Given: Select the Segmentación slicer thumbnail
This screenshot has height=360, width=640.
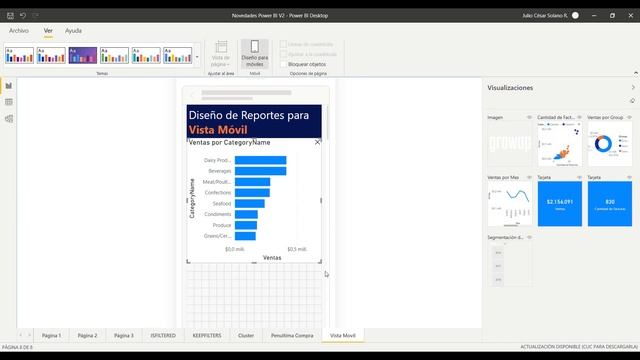Looking at the screenshot, I should pyautogui.click(x=510, y=264).
